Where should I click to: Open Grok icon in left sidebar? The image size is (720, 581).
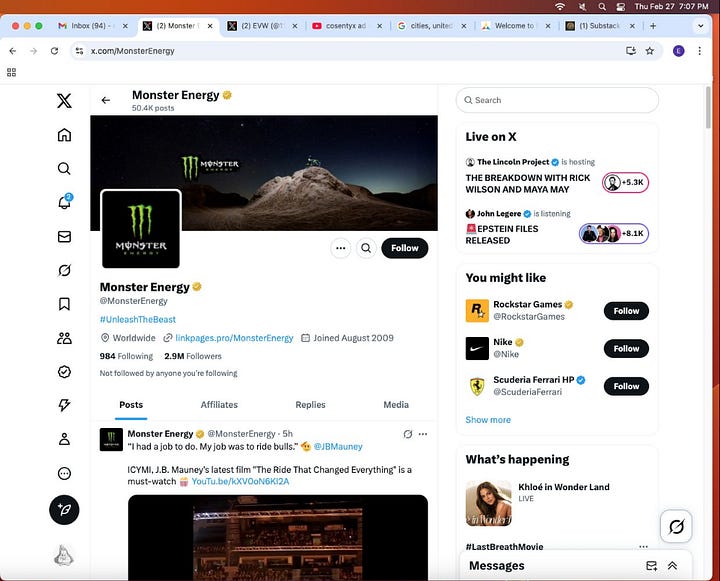click(x=64, y=270)
